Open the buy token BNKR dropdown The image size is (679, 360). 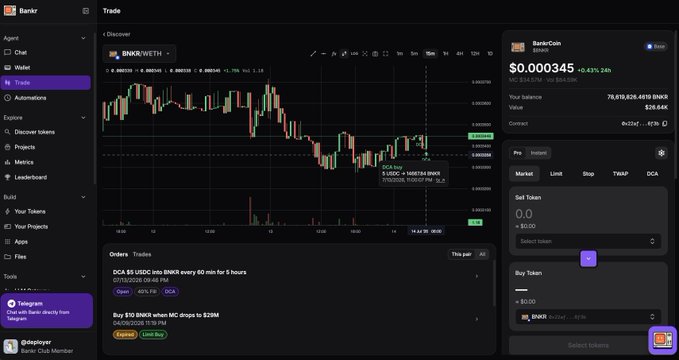coord(588,317)
